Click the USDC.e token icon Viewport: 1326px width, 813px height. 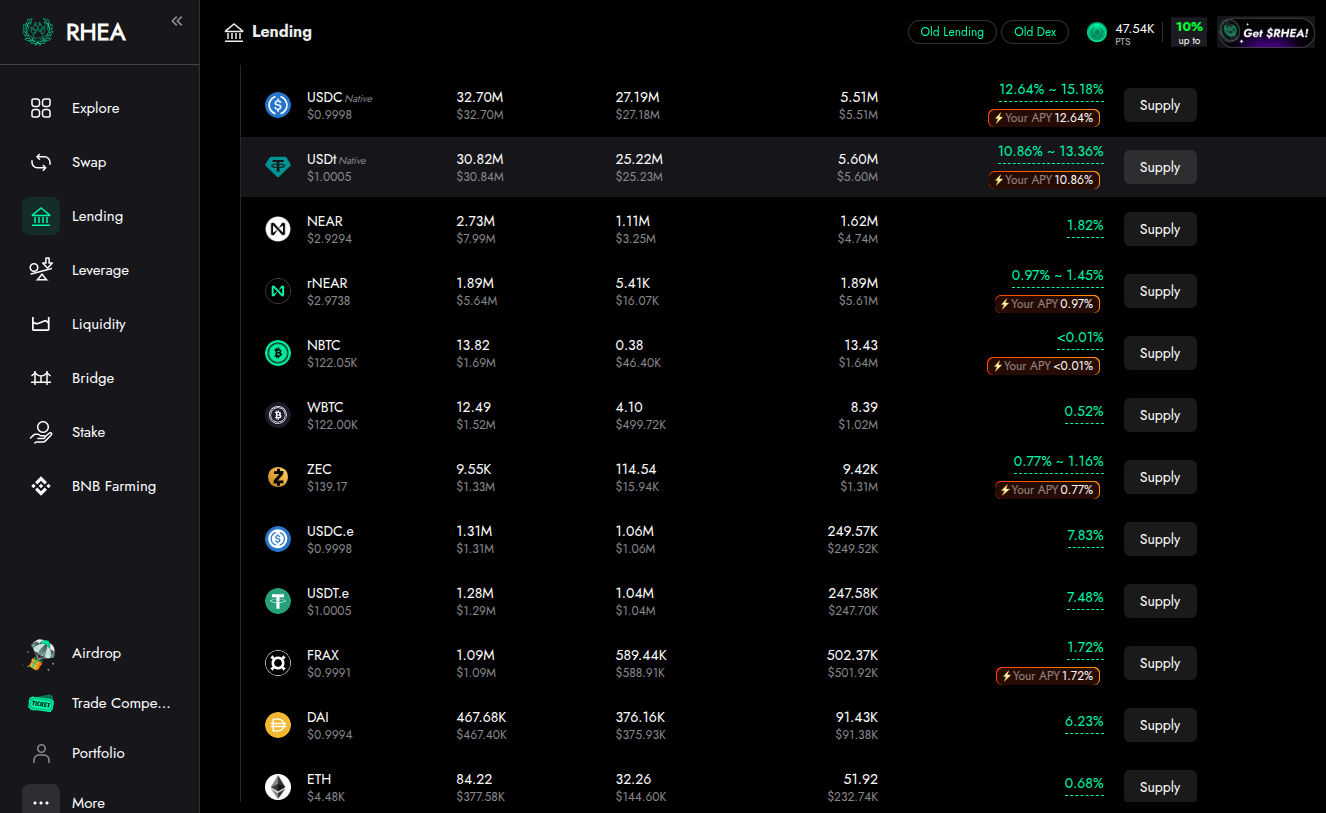(x=278, y=539)
